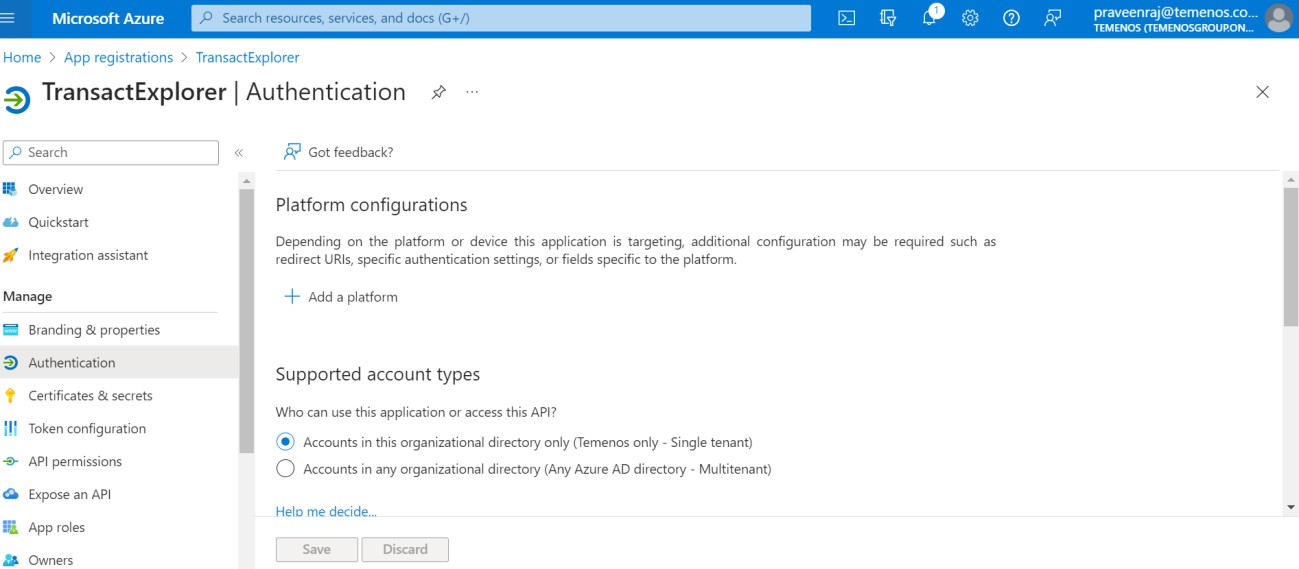This screenshot has width=1299, height=569.
Task: Select the single tenant account type option
Action: (x=286, y=442)
